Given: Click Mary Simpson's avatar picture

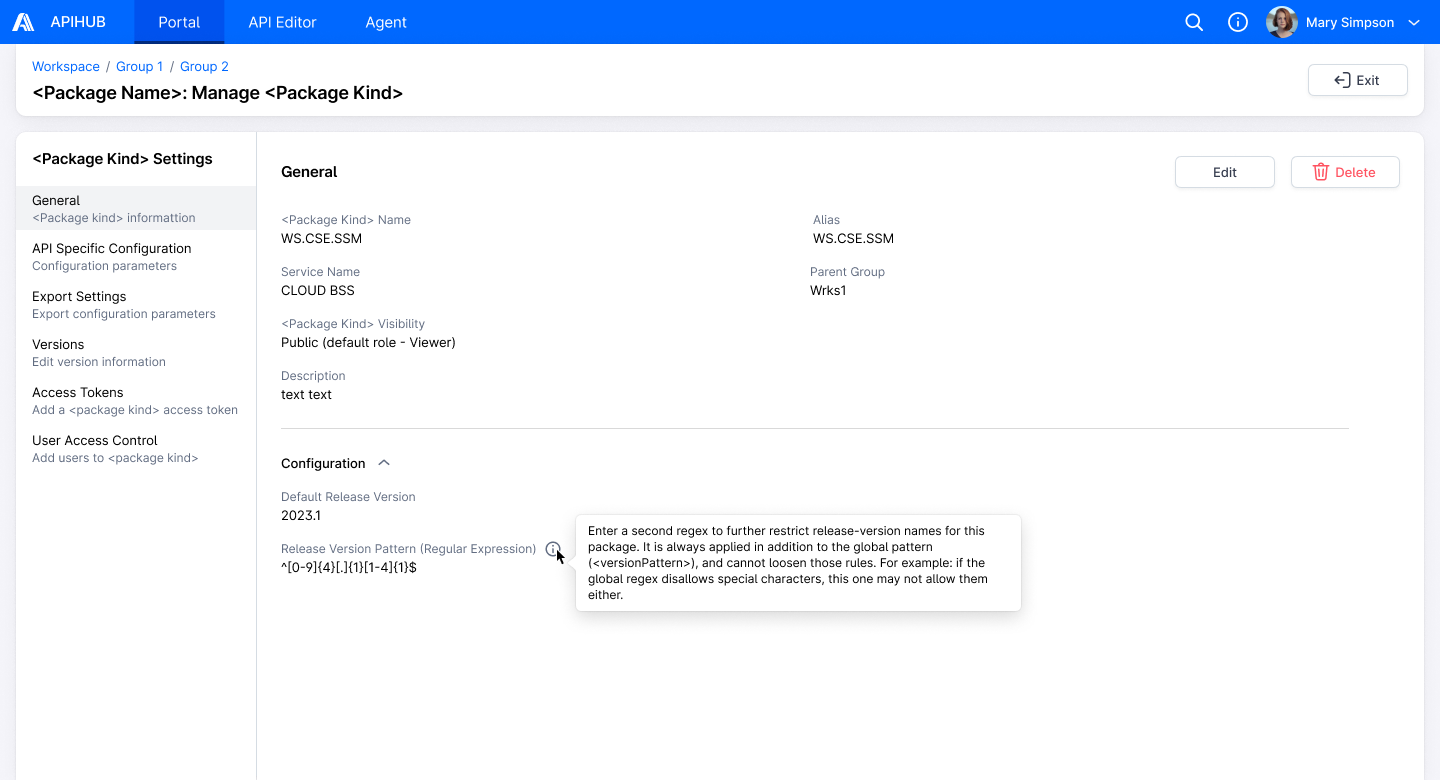Looking at the screenshot, I should pos(1282,22).
